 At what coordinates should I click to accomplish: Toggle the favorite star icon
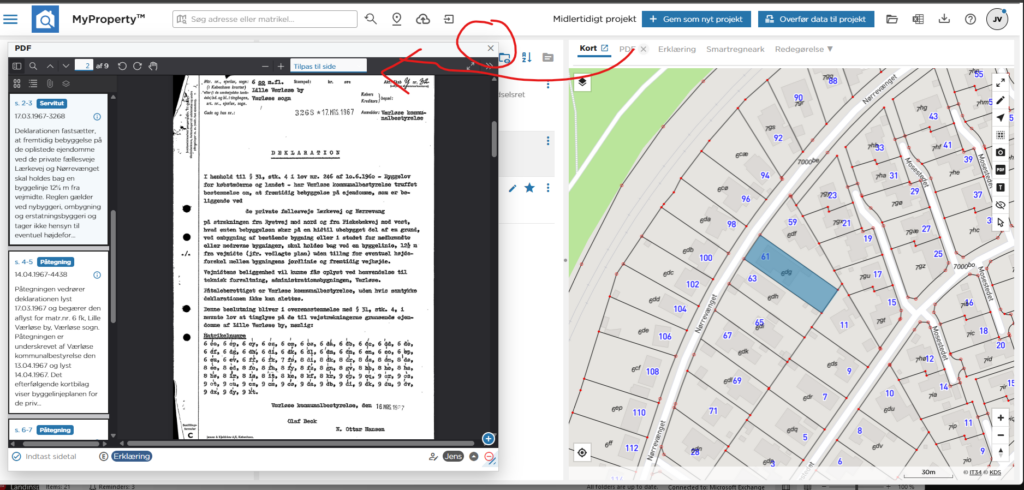[x=530, y=188]
